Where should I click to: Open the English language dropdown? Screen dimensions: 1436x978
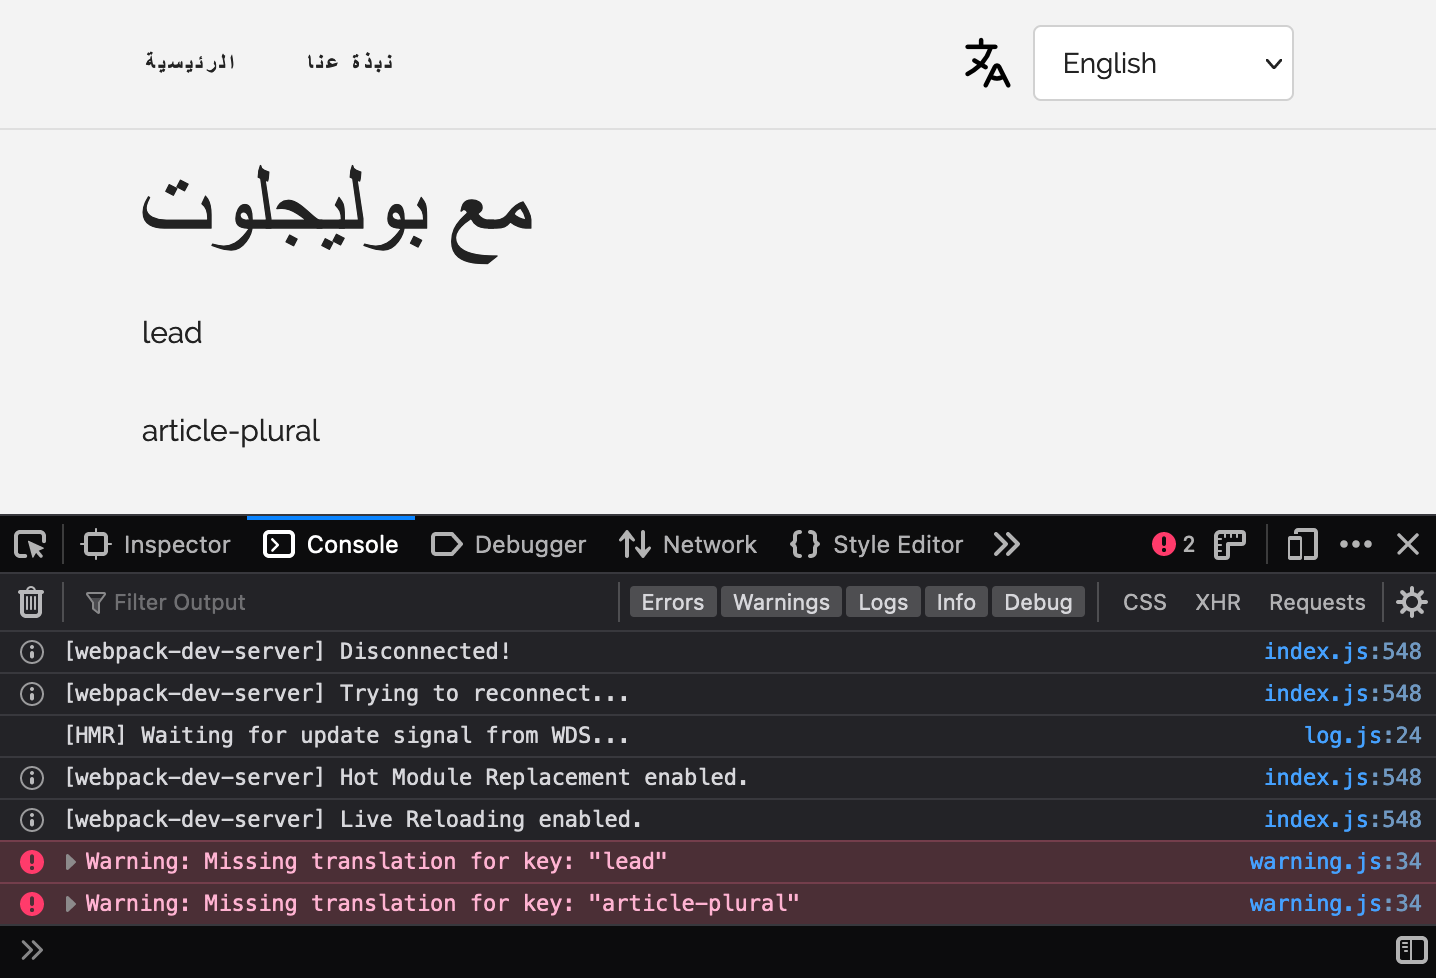click(1163, 63)
